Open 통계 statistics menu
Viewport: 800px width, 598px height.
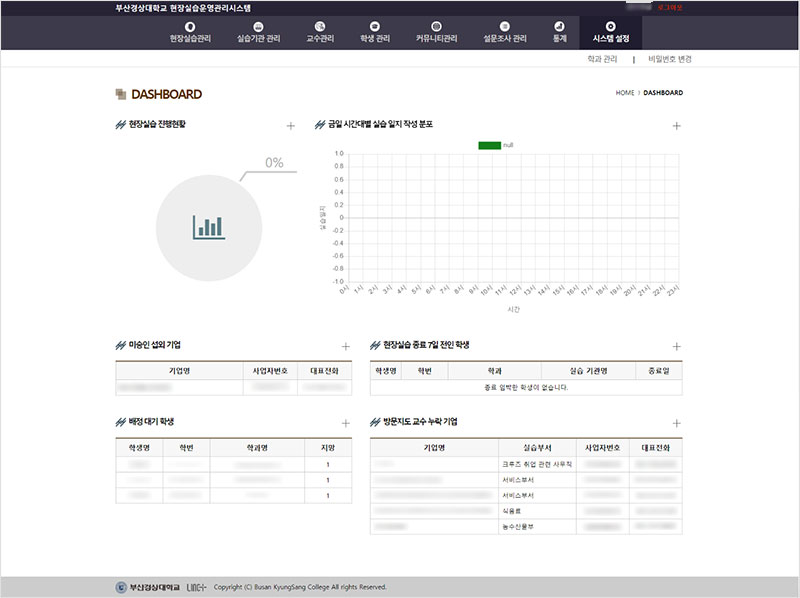point(560,32)
